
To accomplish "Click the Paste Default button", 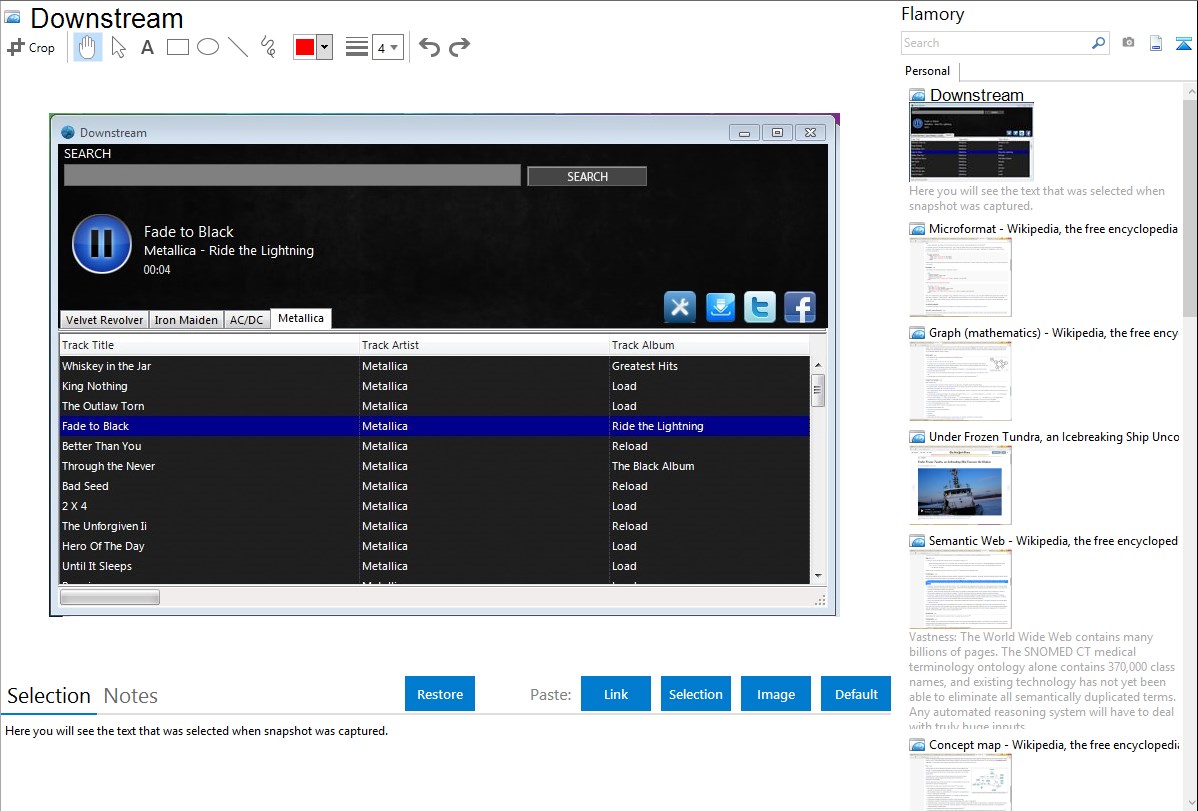I will point(856,693).
